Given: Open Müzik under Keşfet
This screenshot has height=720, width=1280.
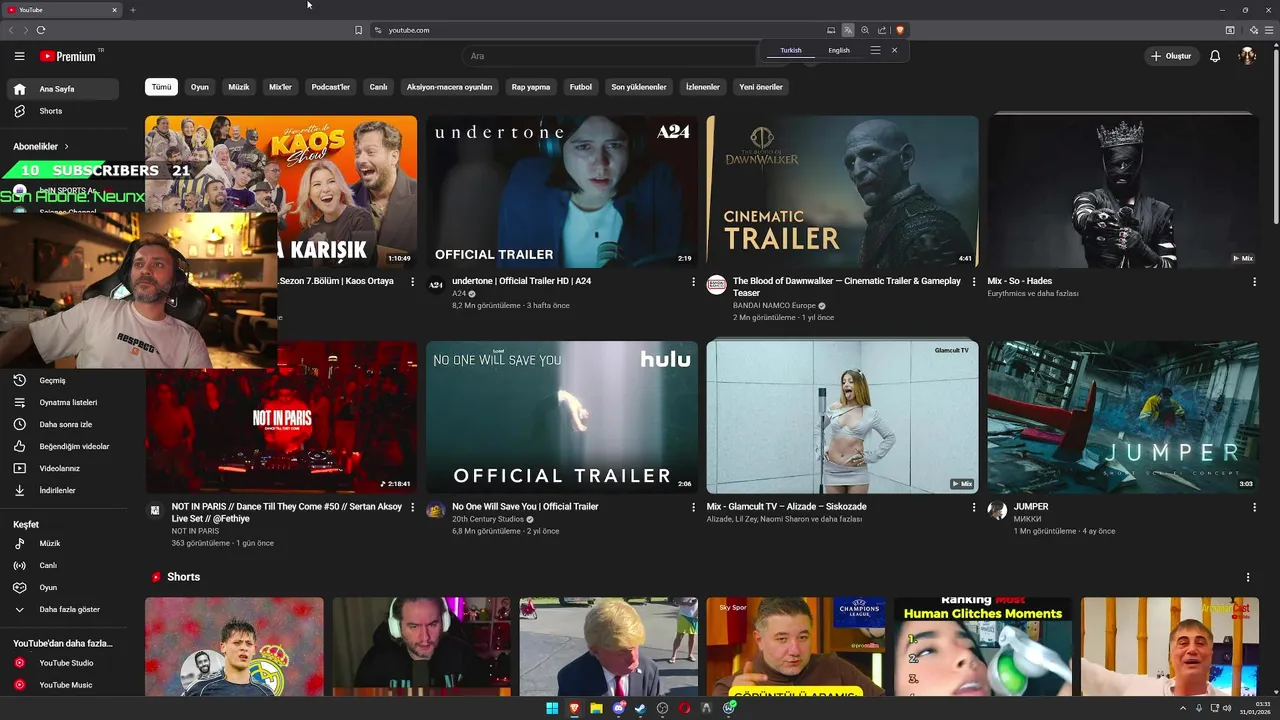Looking at the screenshot, I should 63,543.
